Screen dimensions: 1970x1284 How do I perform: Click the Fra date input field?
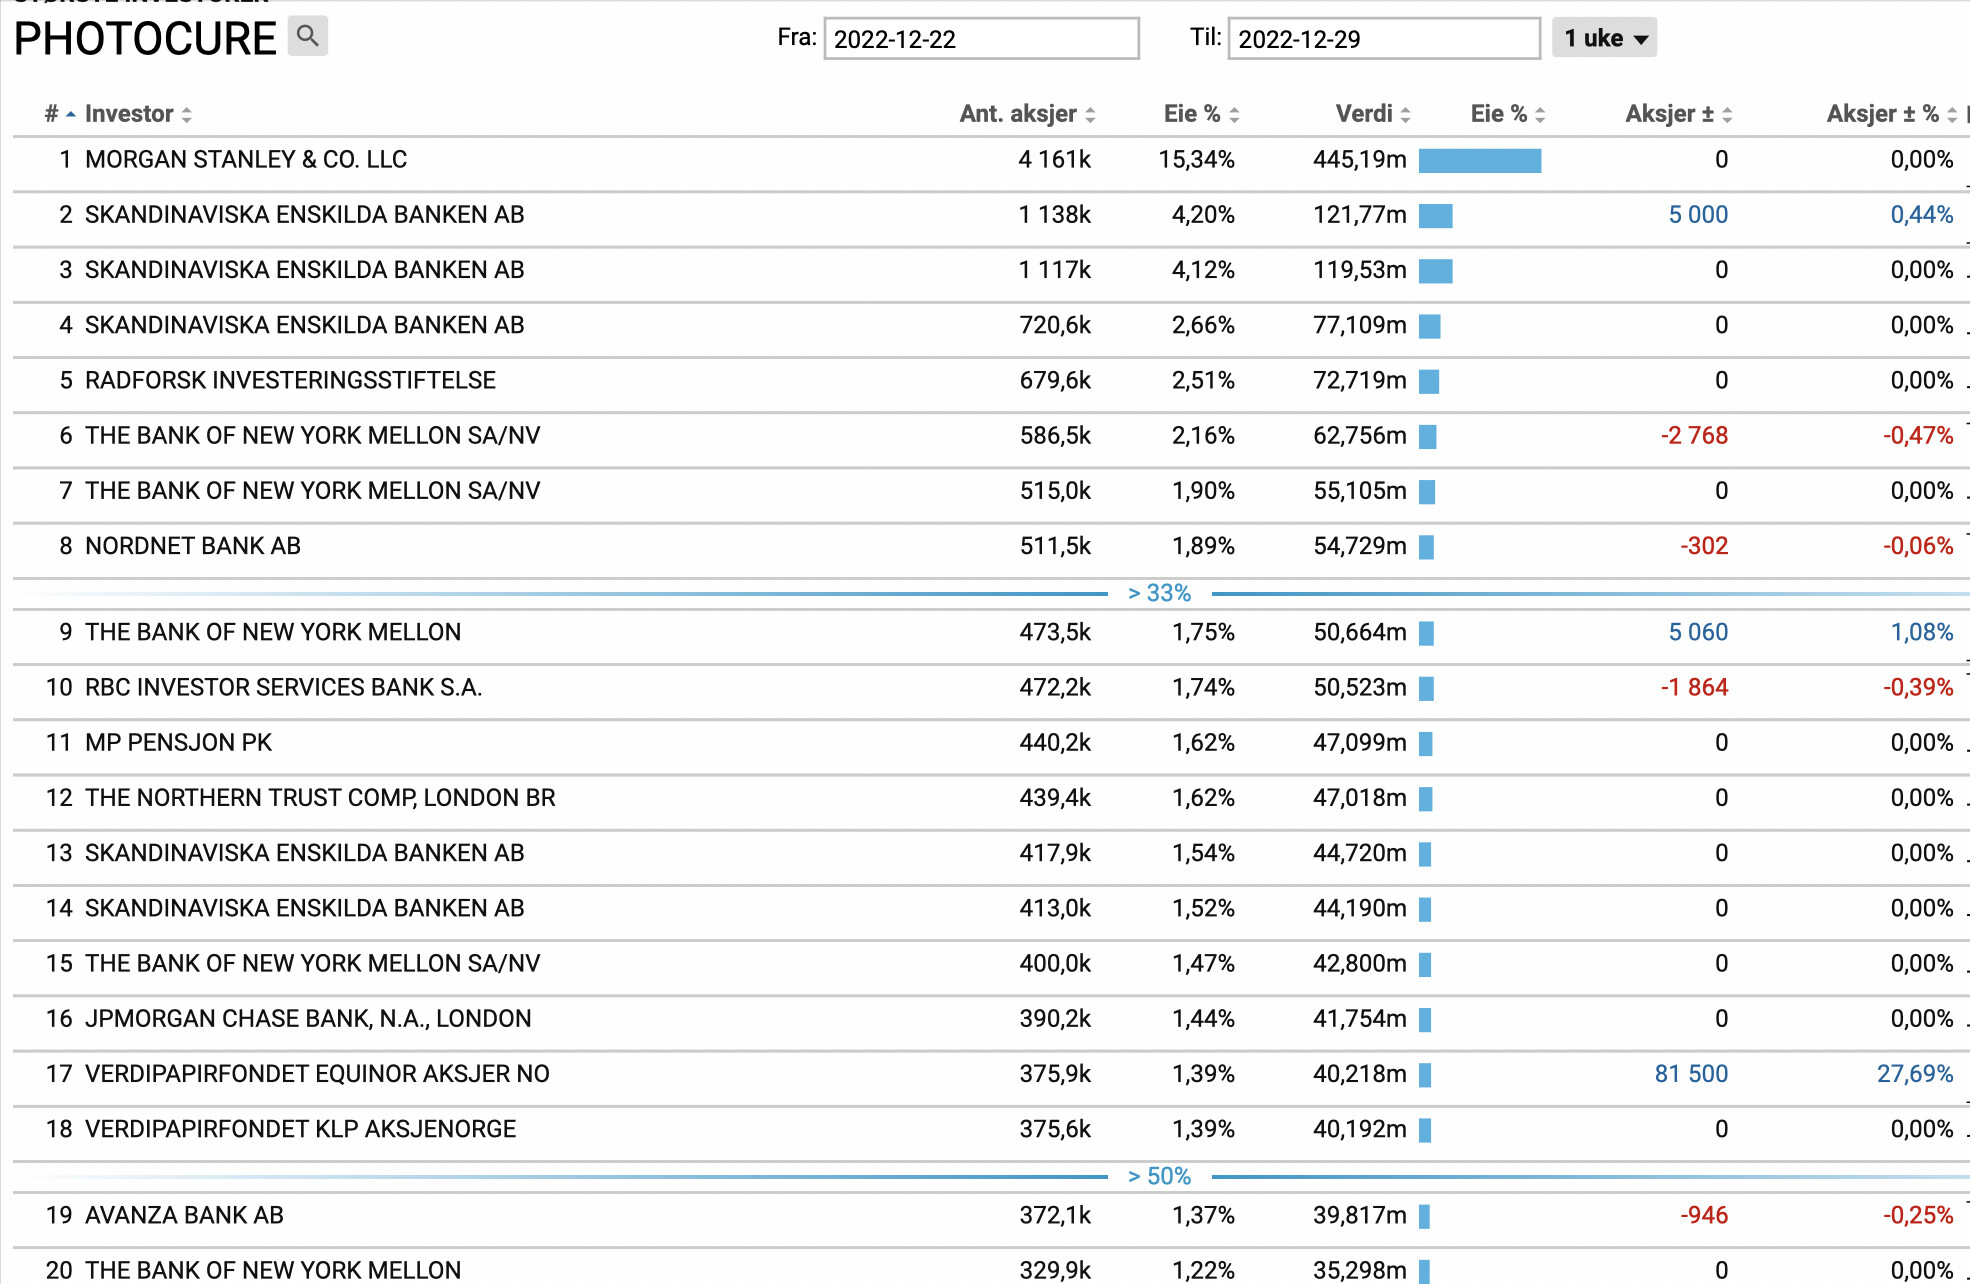pos(980,39)
